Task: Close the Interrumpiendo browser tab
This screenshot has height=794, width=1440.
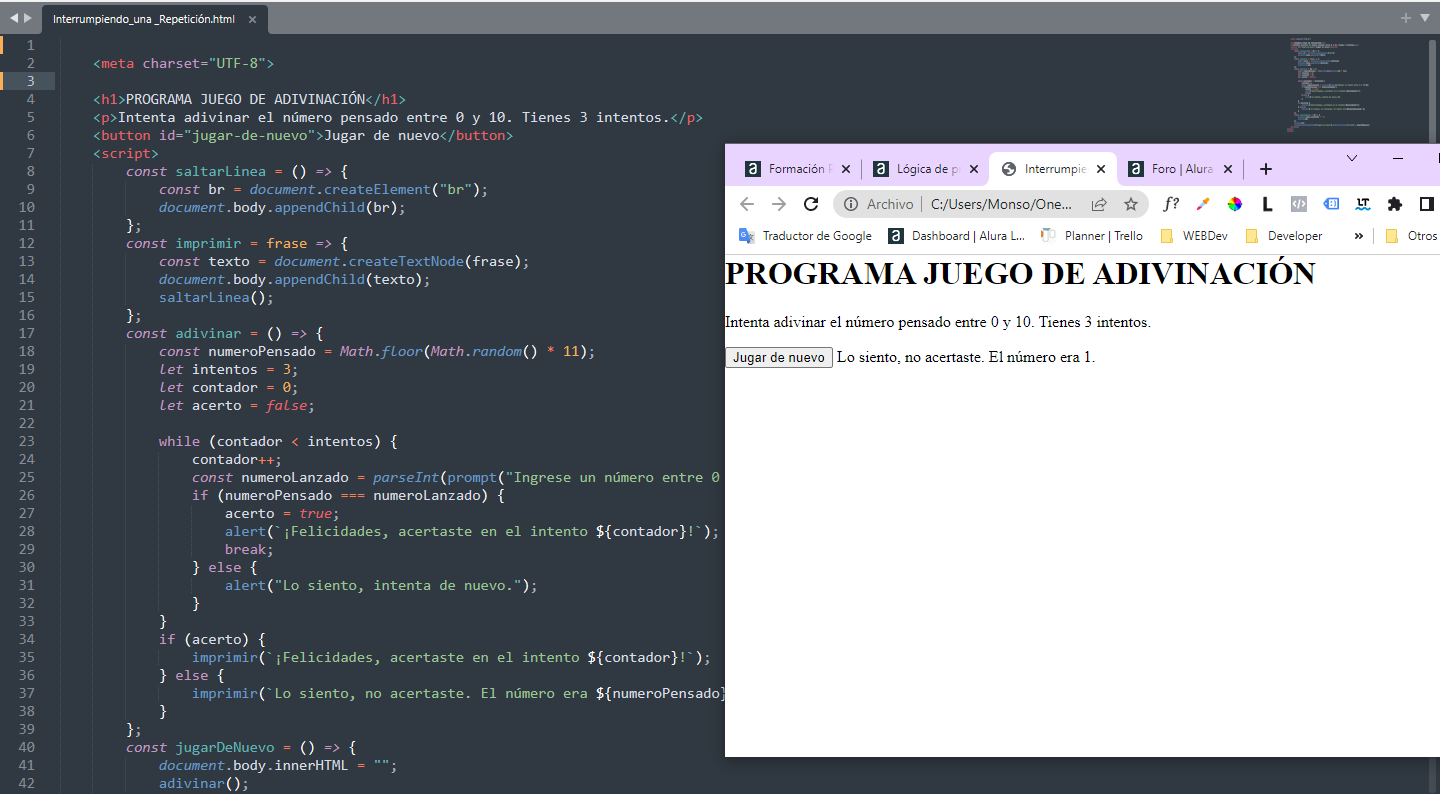Action: 1101,169
